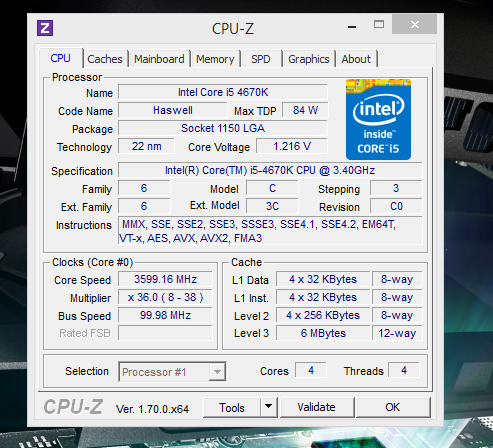493x448 pixels.
Task: Click the Instructions list starting with MMX
Action: [270, 231]
